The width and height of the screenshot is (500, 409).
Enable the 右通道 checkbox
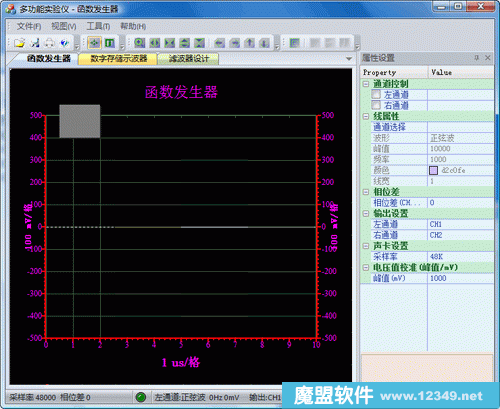tap(376, 105)
